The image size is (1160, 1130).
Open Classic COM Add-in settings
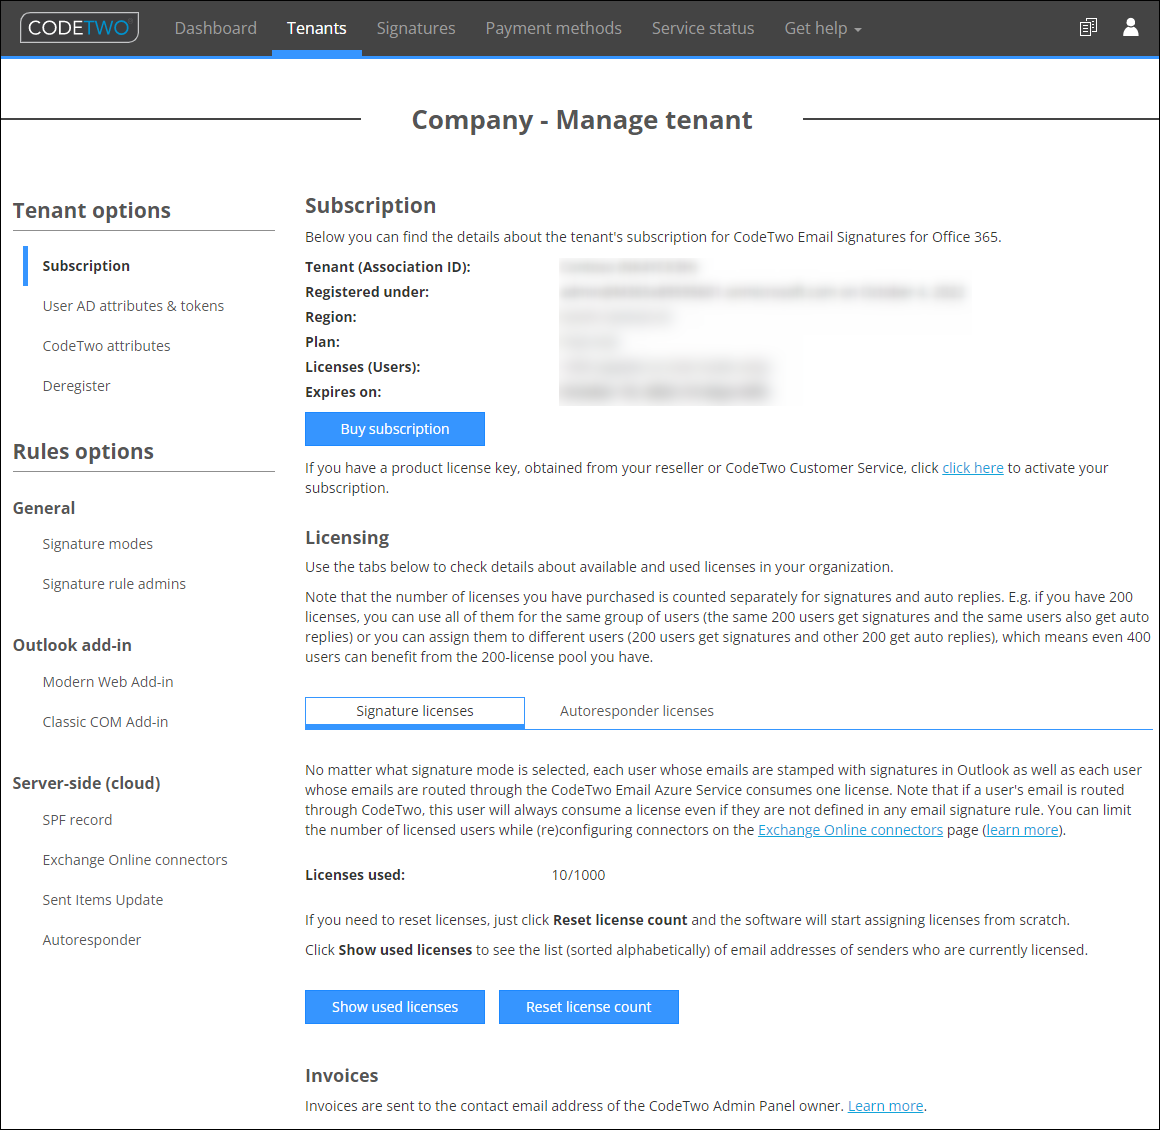[x=105, y=722]
